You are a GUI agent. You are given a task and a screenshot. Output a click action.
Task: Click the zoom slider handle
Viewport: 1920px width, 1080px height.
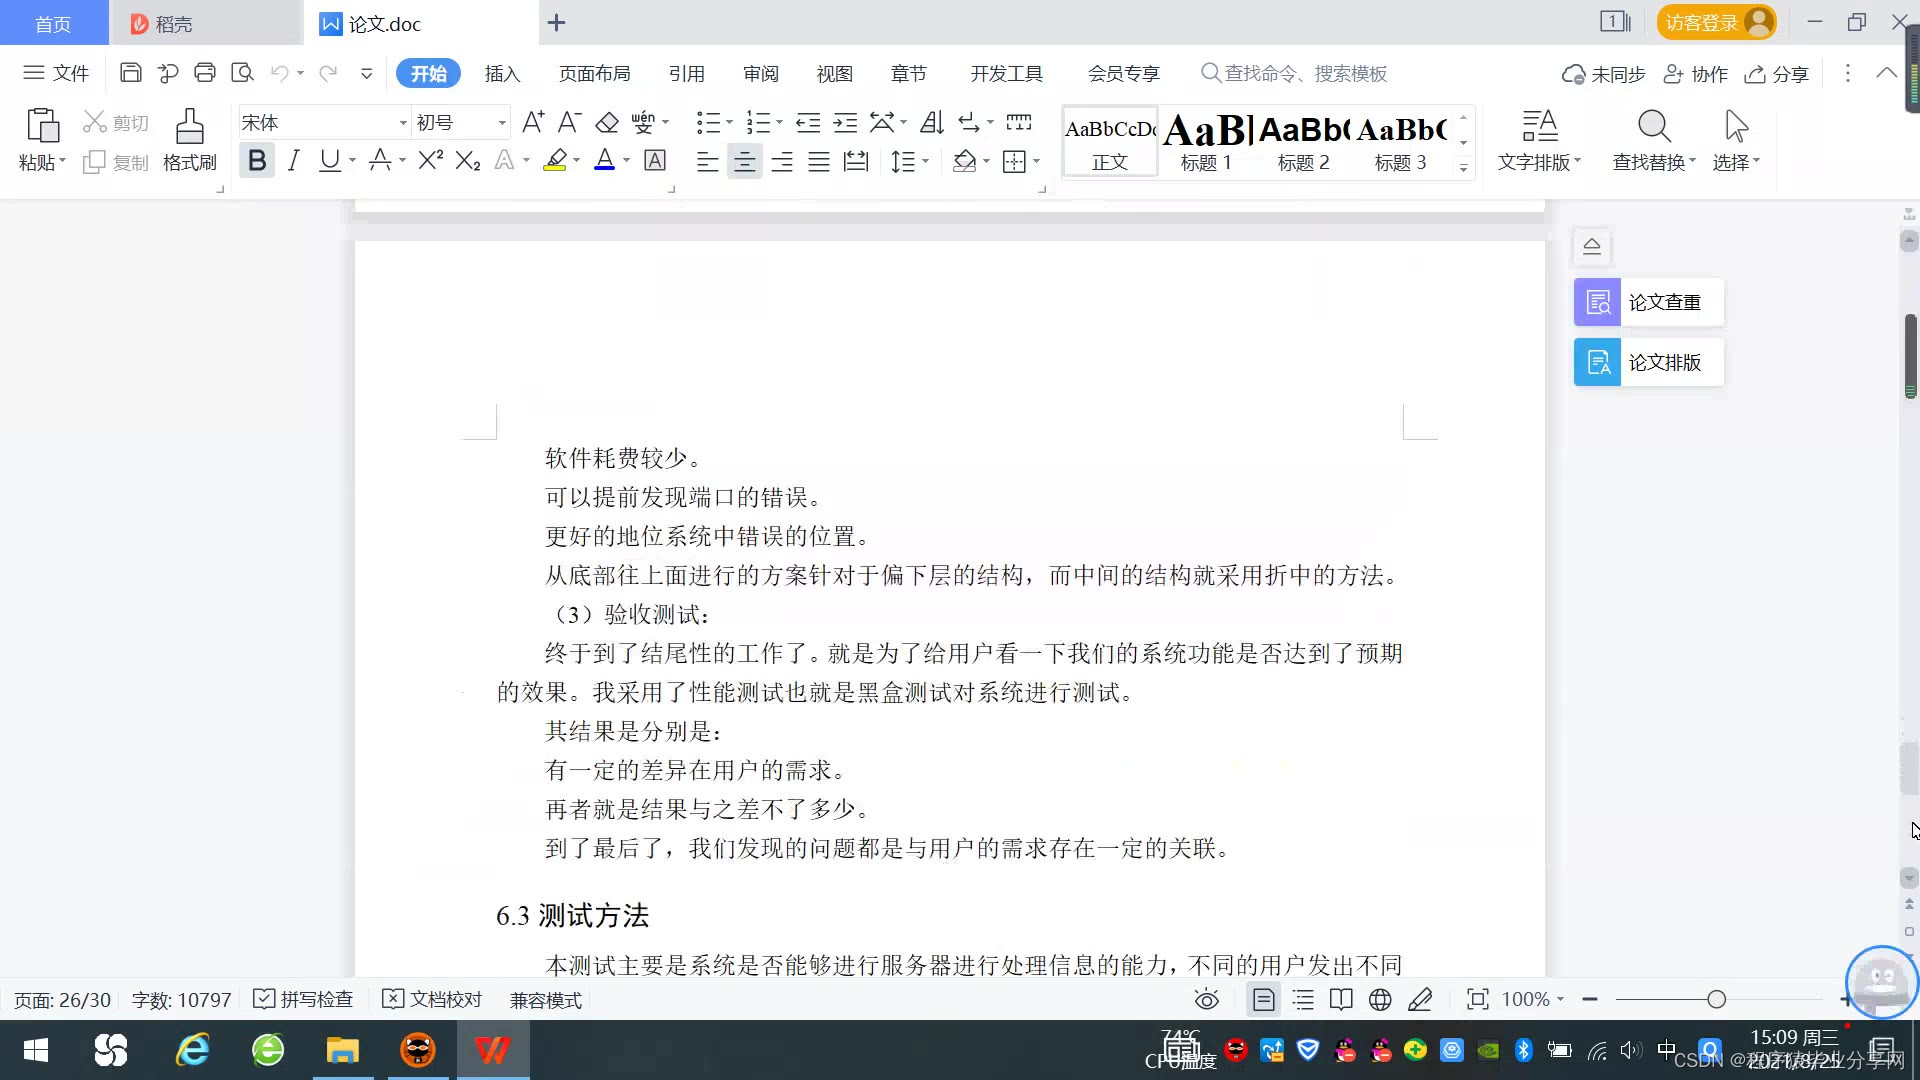(x=1717, y=1000)
